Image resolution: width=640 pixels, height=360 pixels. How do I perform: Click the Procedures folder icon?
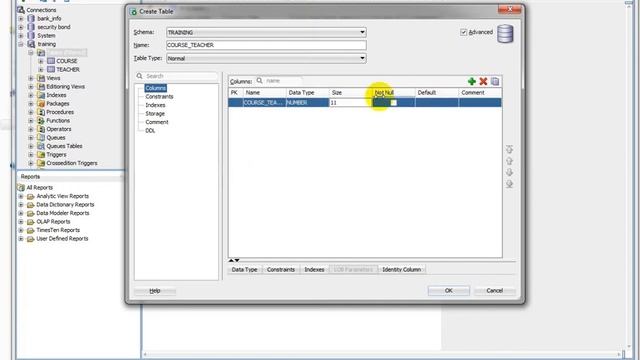click(41, 112)
